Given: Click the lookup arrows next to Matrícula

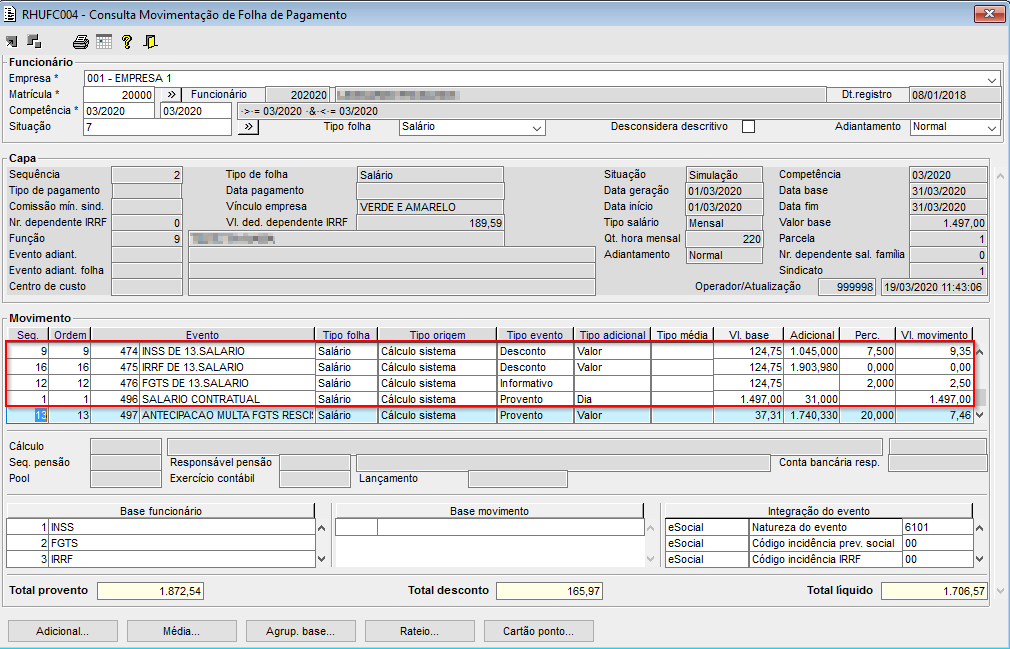Looking at the screenshot, I should coord(170,94).
